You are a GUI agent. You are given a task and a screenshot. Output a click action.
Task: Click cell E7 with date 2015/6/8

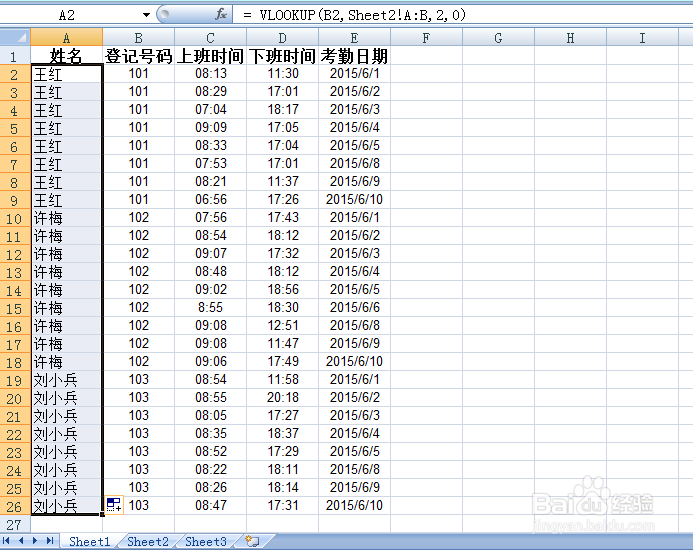coord(354,164)
